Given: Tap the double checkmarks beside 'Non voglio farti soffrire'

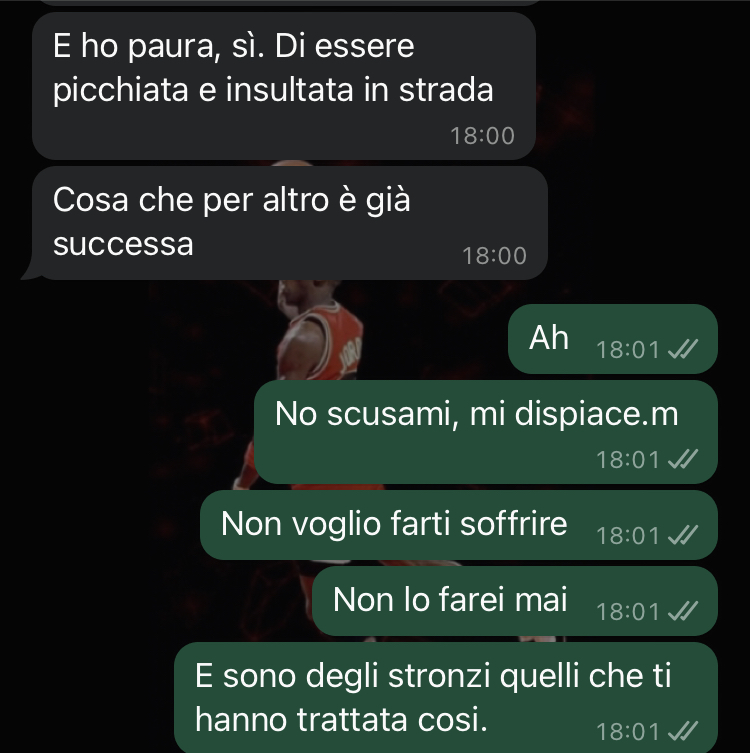Looking at the screenshot, I should [683, 535].
